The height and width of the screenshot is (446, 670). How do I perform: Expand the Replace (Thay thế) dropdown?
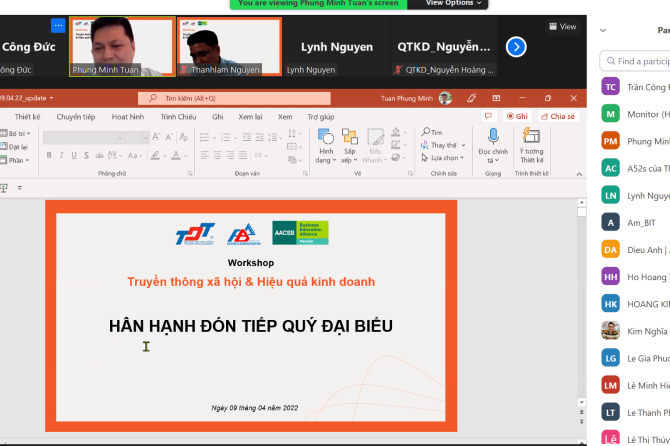[462, 145]
